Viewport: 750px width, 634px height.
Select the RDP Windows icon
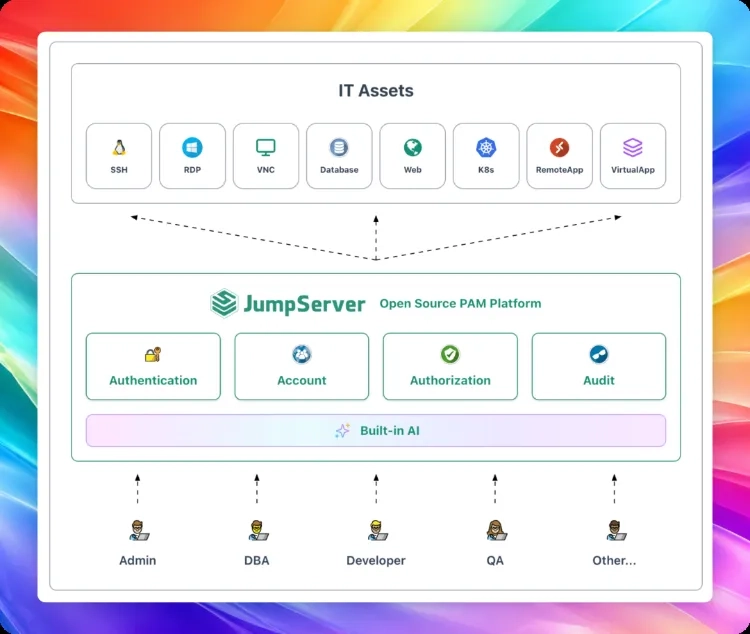pos(192,147)
